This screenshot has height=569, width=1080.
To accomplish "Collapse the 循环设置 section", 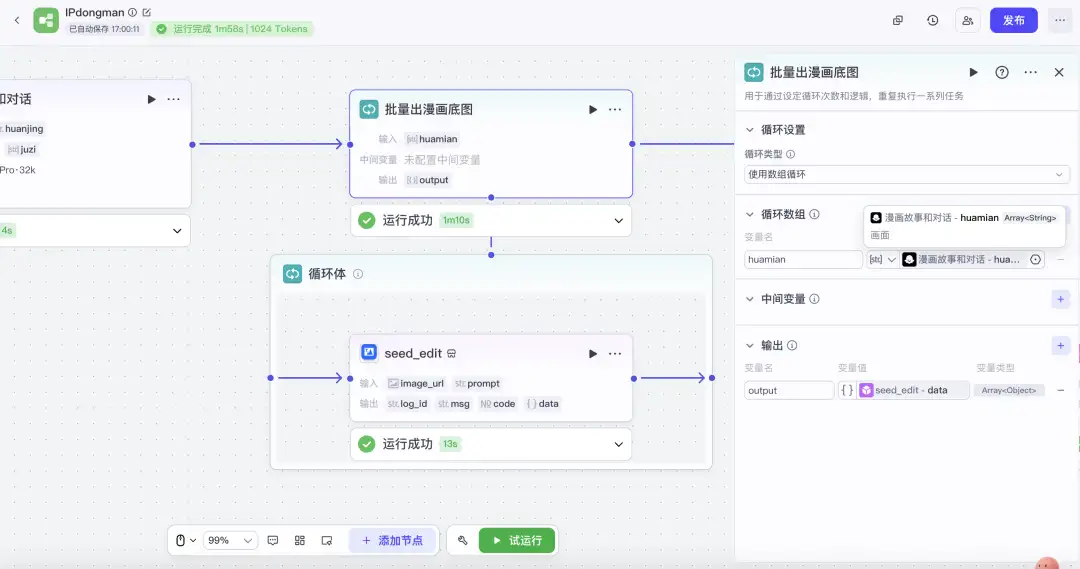I will click(749, 130).
